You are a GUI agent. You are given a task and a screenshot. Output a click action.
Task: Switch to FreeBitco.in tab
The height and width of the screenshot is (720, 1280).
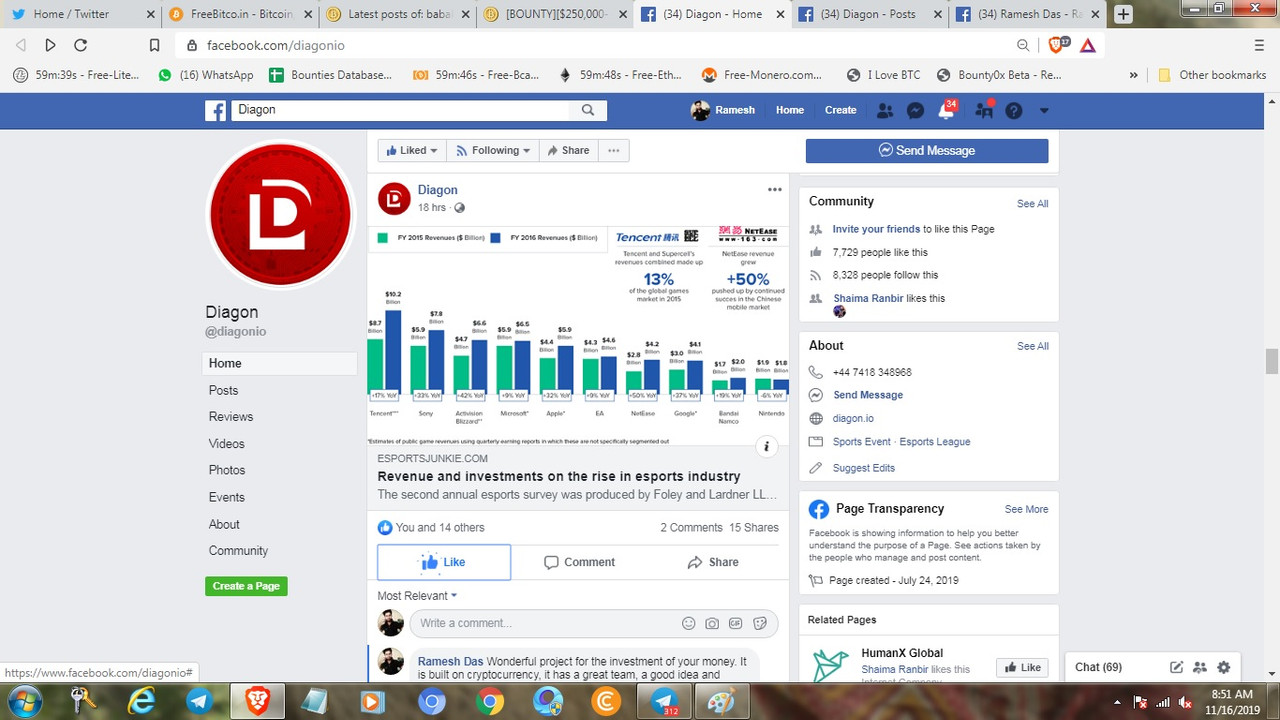(241, 14)
